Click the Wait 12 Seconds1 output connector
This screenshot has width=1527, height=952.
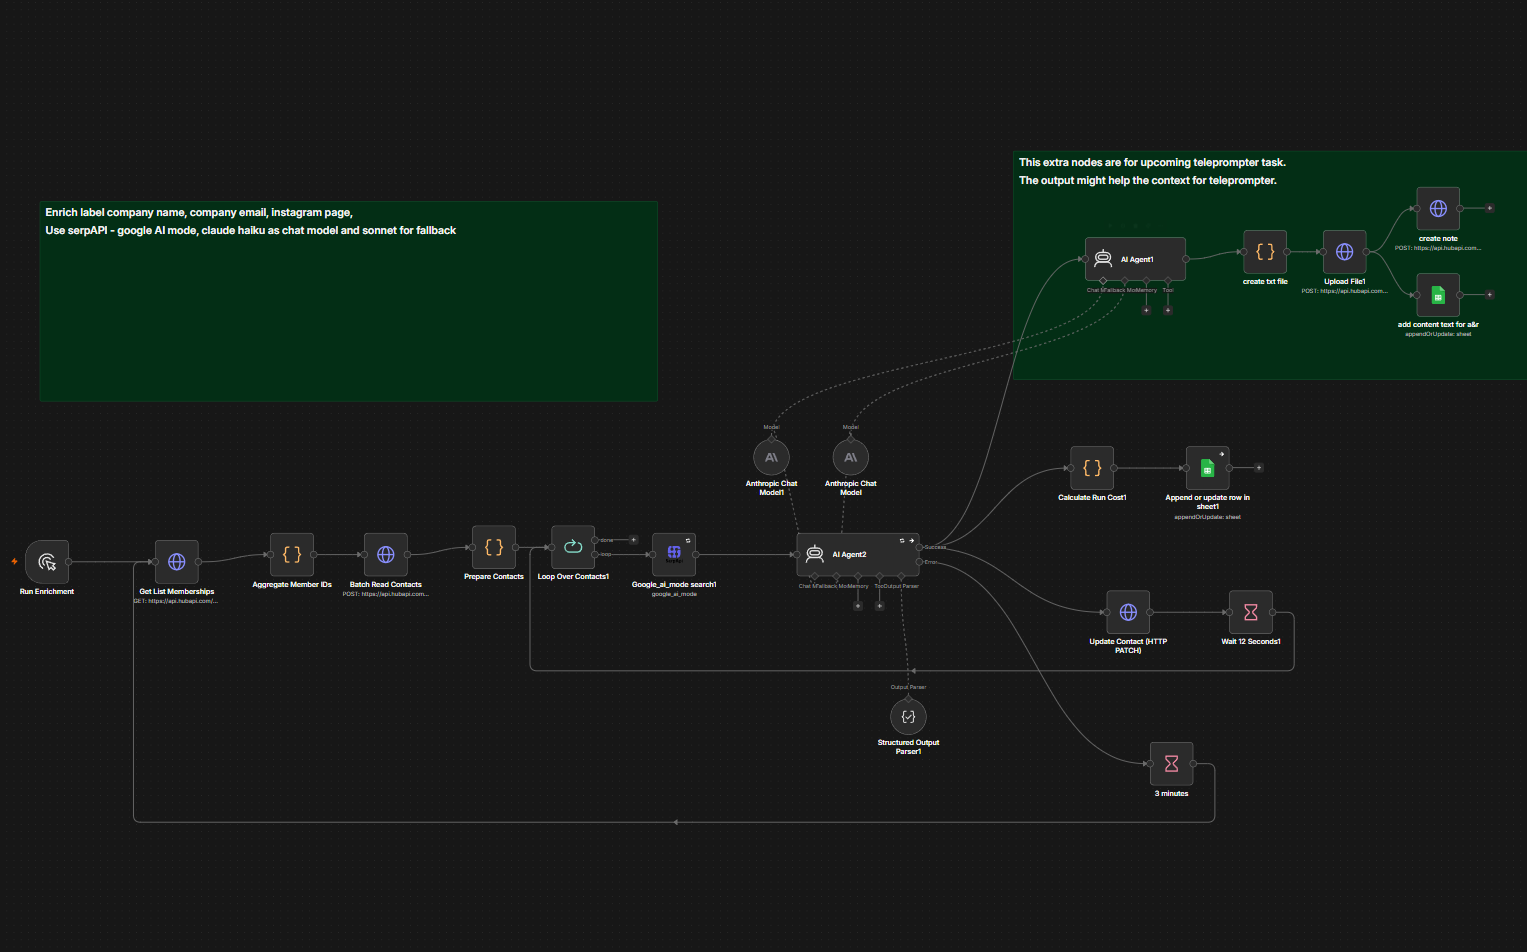click(x=1273, y=612)
